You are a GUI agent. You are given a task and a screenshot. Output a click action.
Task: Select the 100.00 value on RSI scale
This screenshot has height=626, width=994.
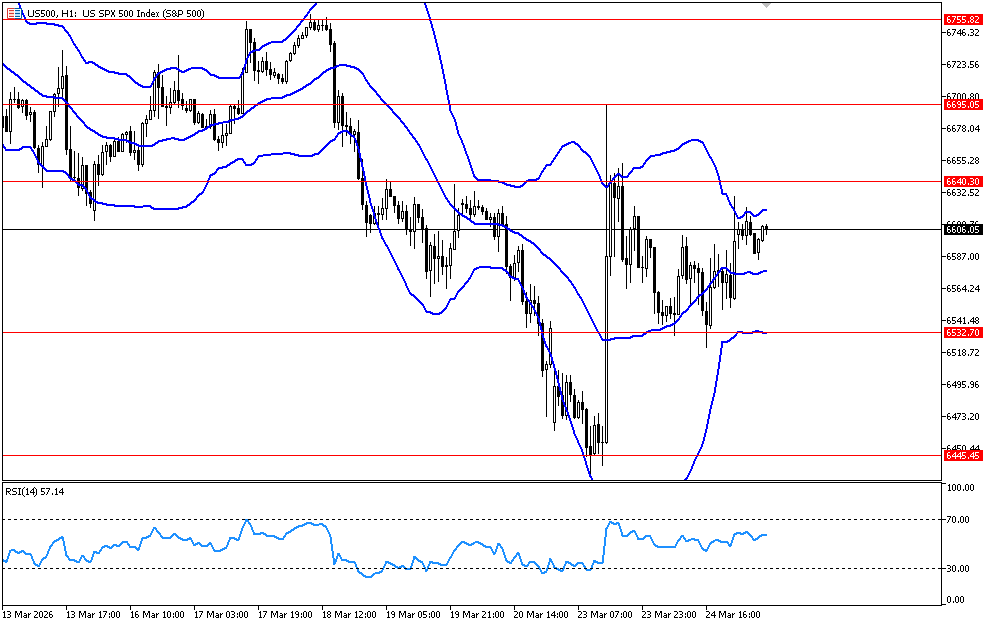961,488
